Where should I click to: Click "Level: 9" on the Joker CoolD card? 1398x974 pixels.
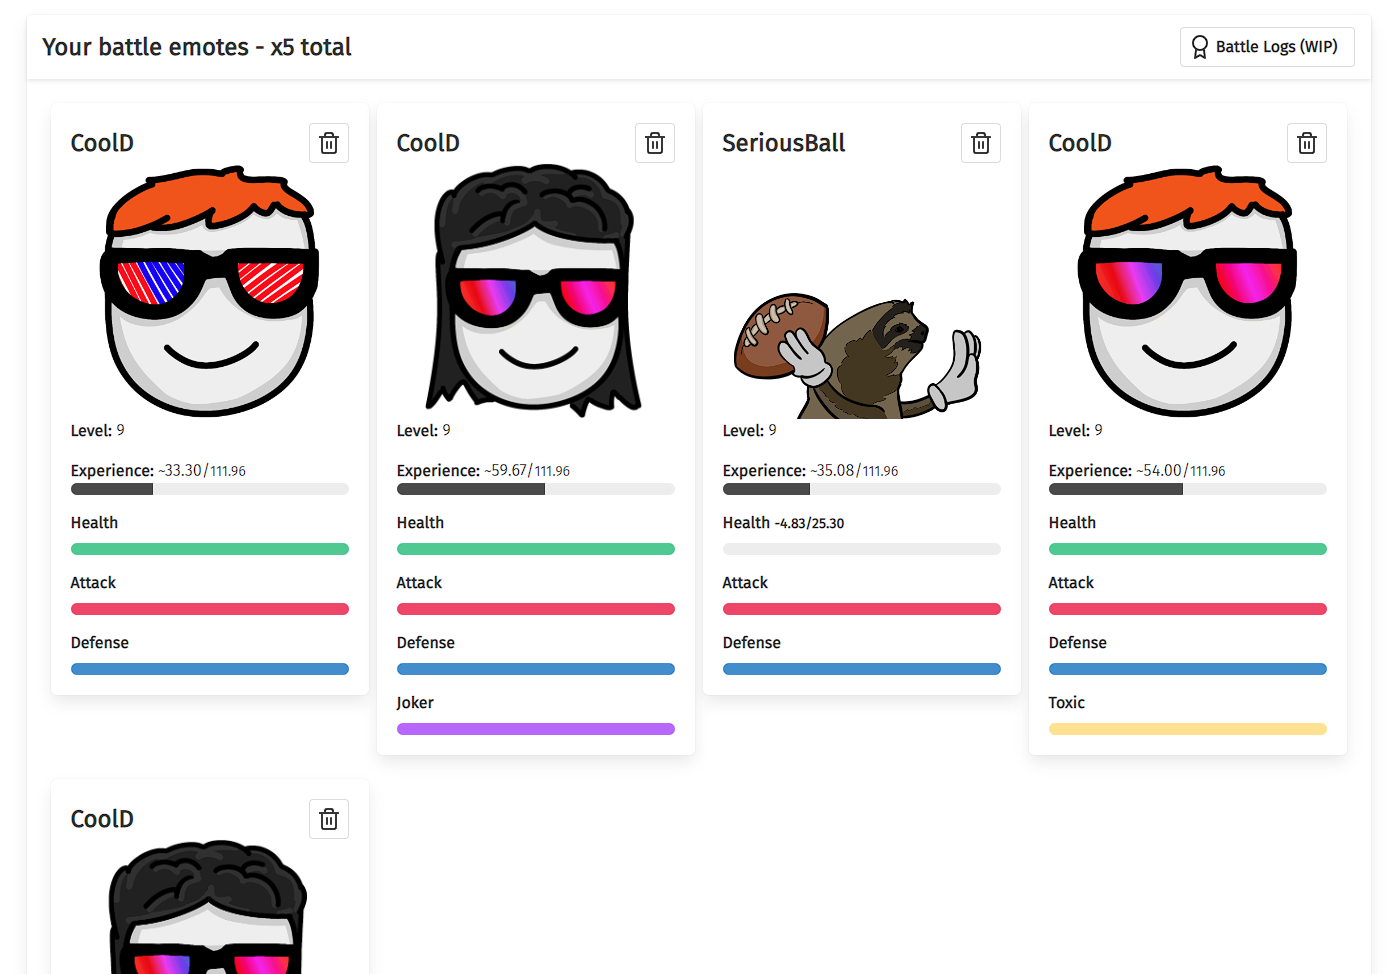[x=424, y=430]
